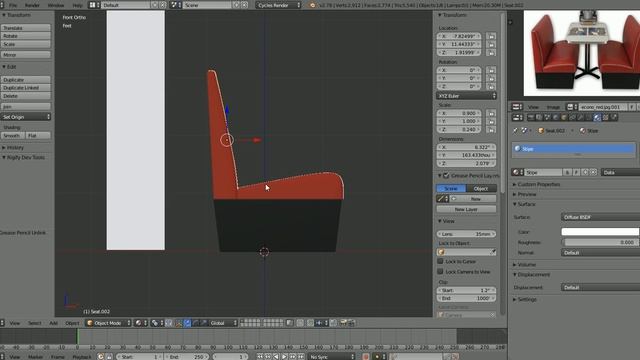Collapse the Surface panel
Screen dimensions: 640x360
click(x=524, y=204)
